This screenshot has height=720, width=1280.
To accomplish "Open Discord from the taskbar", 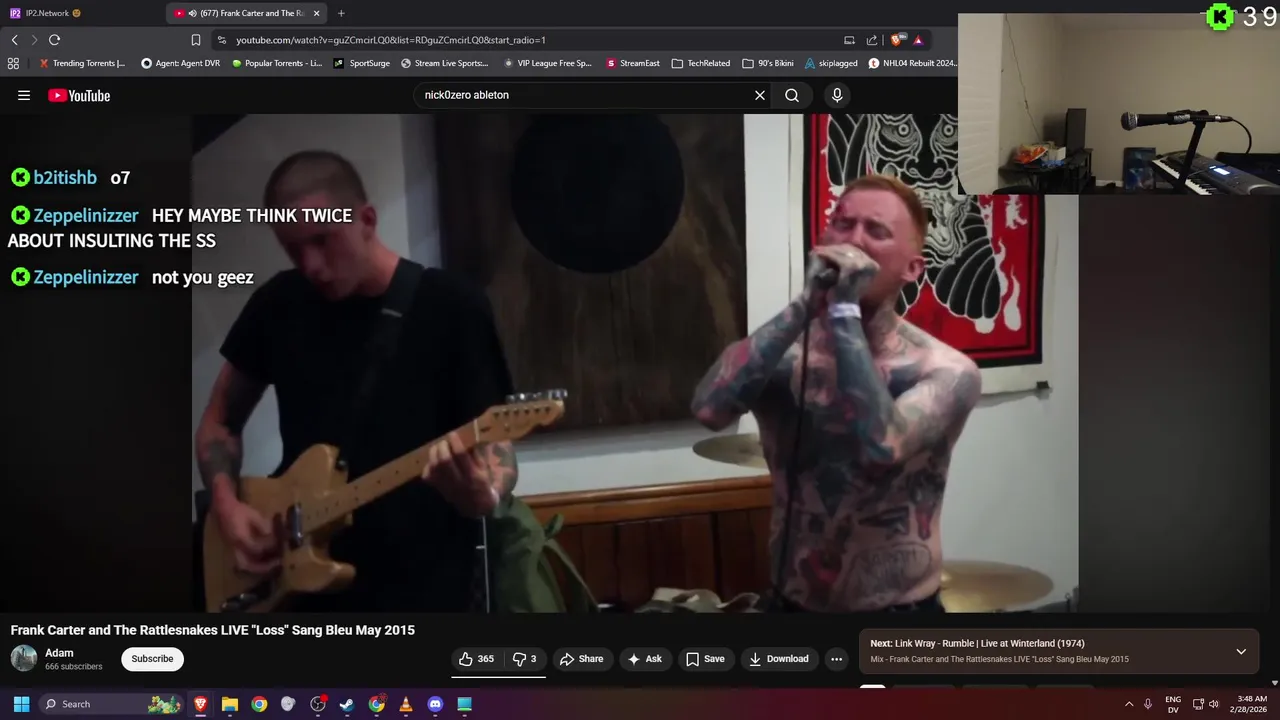I will pos(435,704).
